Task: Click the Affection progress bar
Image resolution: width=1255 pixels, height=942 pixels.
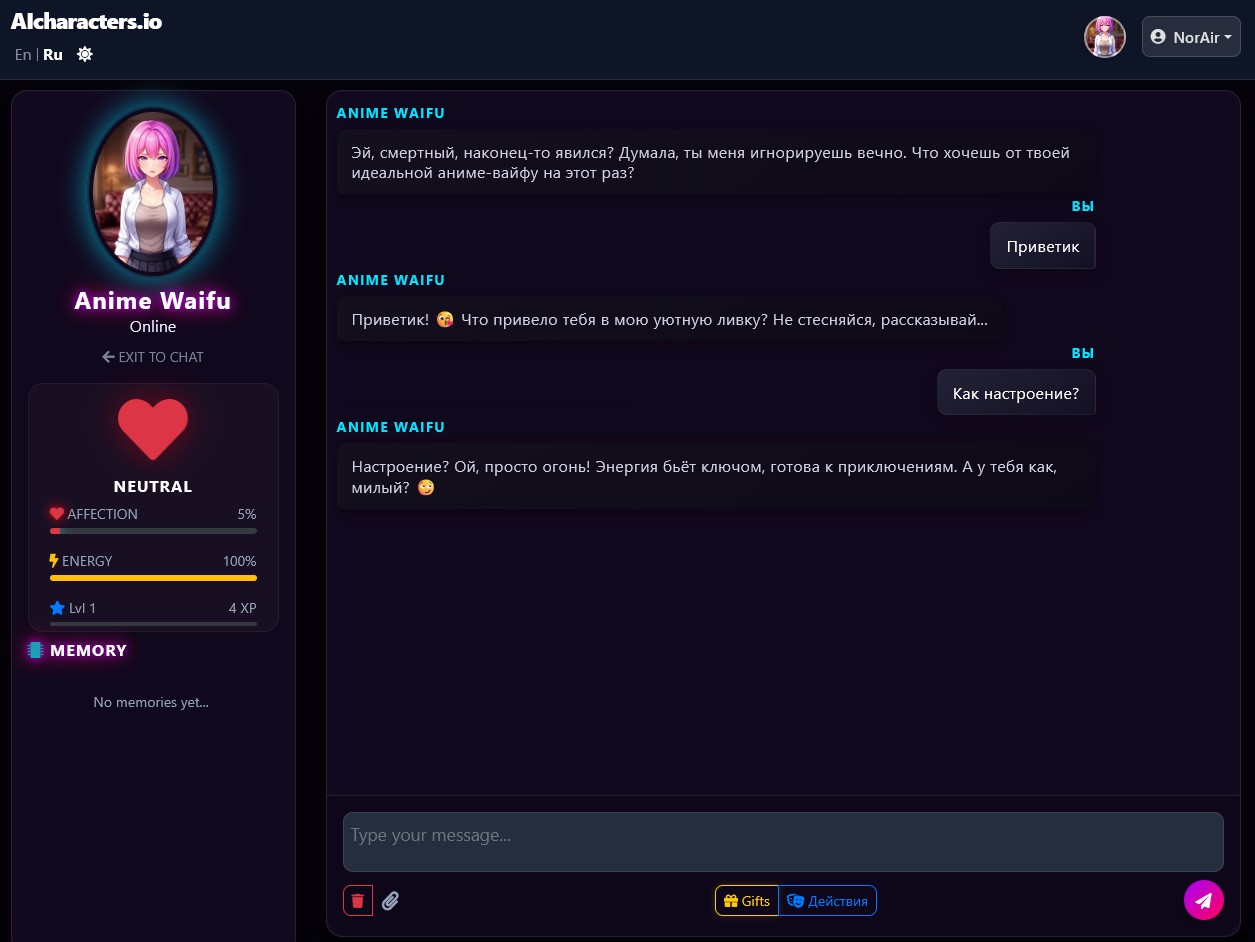Action: point(152,531)
